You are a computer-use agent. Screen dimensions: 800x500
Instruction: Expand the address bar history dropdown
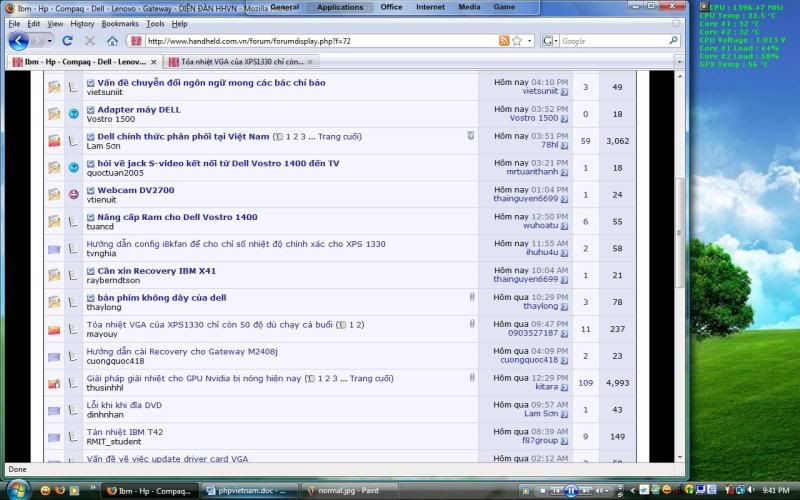[x=530, y=41]
